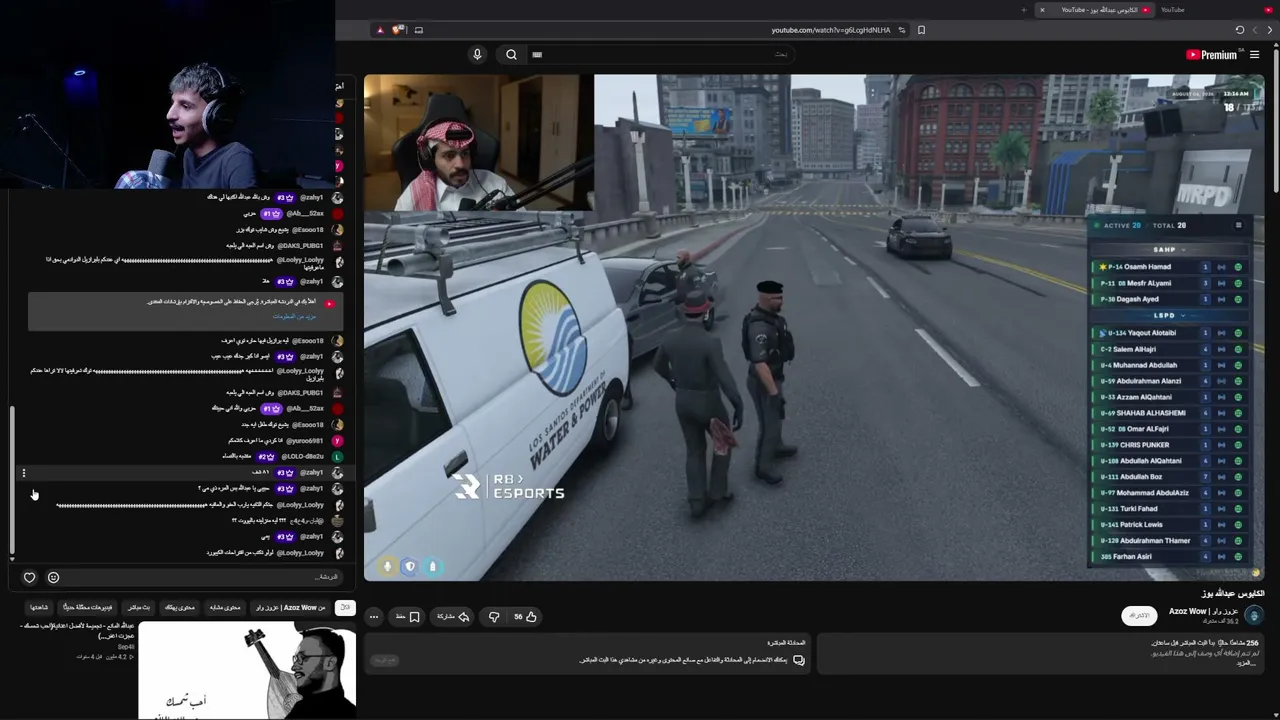Open the Brave Rewards triangle icon
Viewport: 1280px width, 720px height.
tap(380, 30)
